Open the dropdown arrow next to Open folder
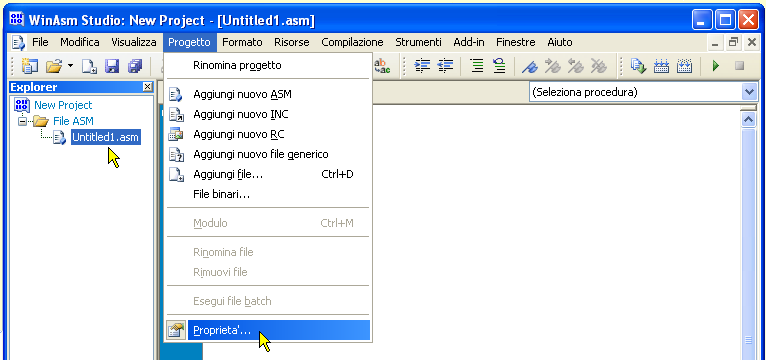This screenshot has width=766, height=360. tap(70, 65)
